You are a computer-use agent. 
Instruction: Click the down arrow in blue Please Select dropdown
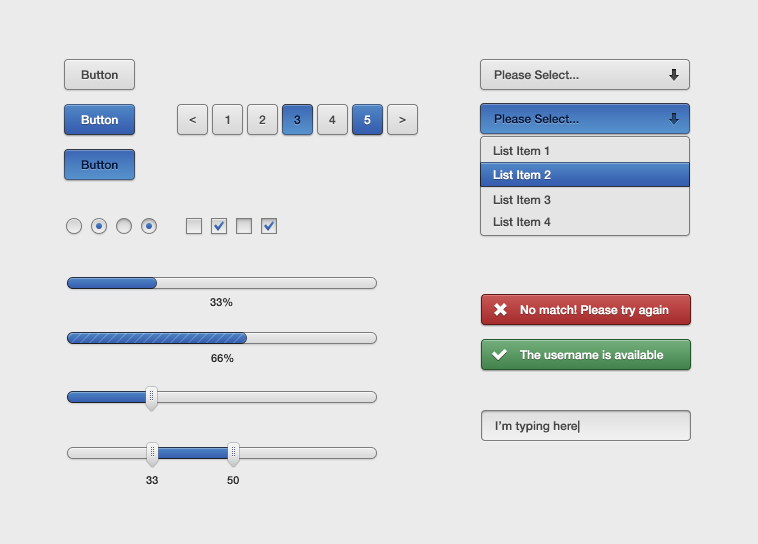[673, 118]
